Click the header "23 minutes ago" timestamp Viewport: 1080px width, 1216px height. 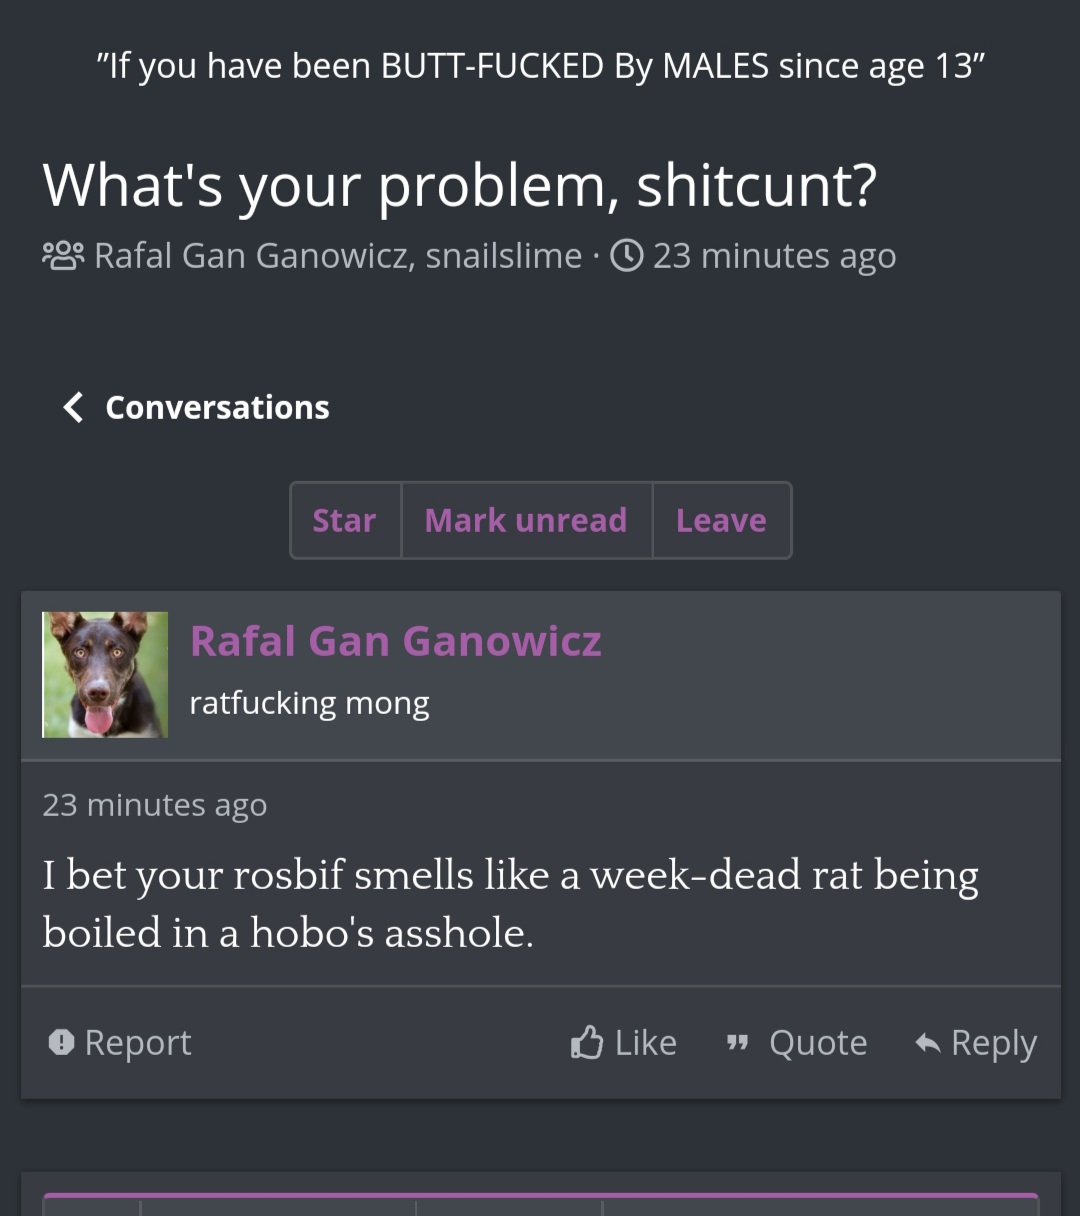coord(774,256)
